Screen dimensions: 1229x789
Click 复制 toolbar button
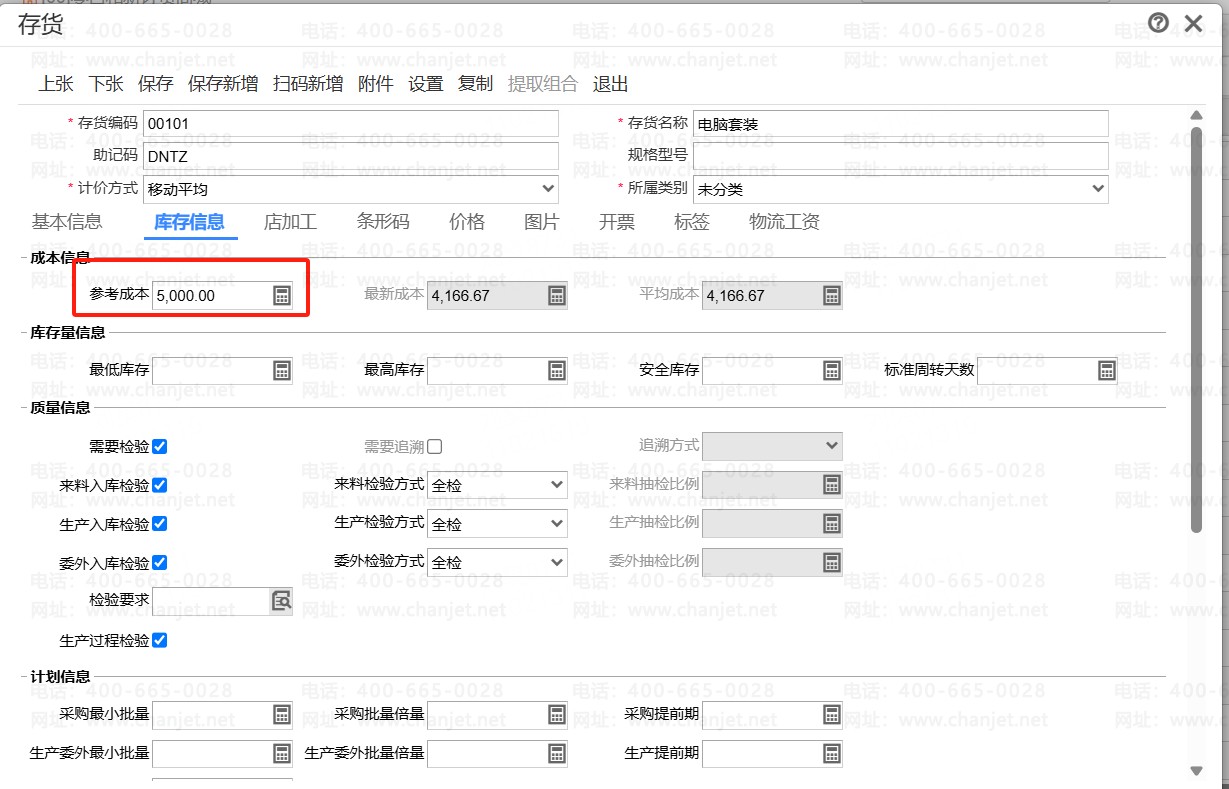(x=476, y=84)
